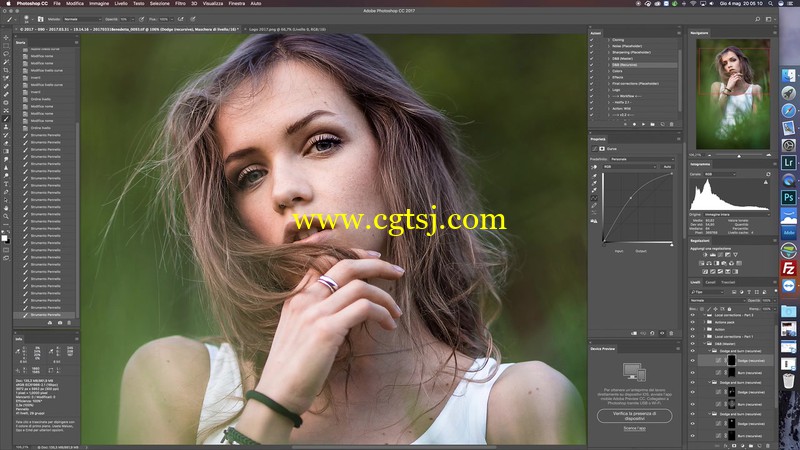Select the draw curve pencil icon
The width and height of the screenshot is (800, 450).
(594, 206)
